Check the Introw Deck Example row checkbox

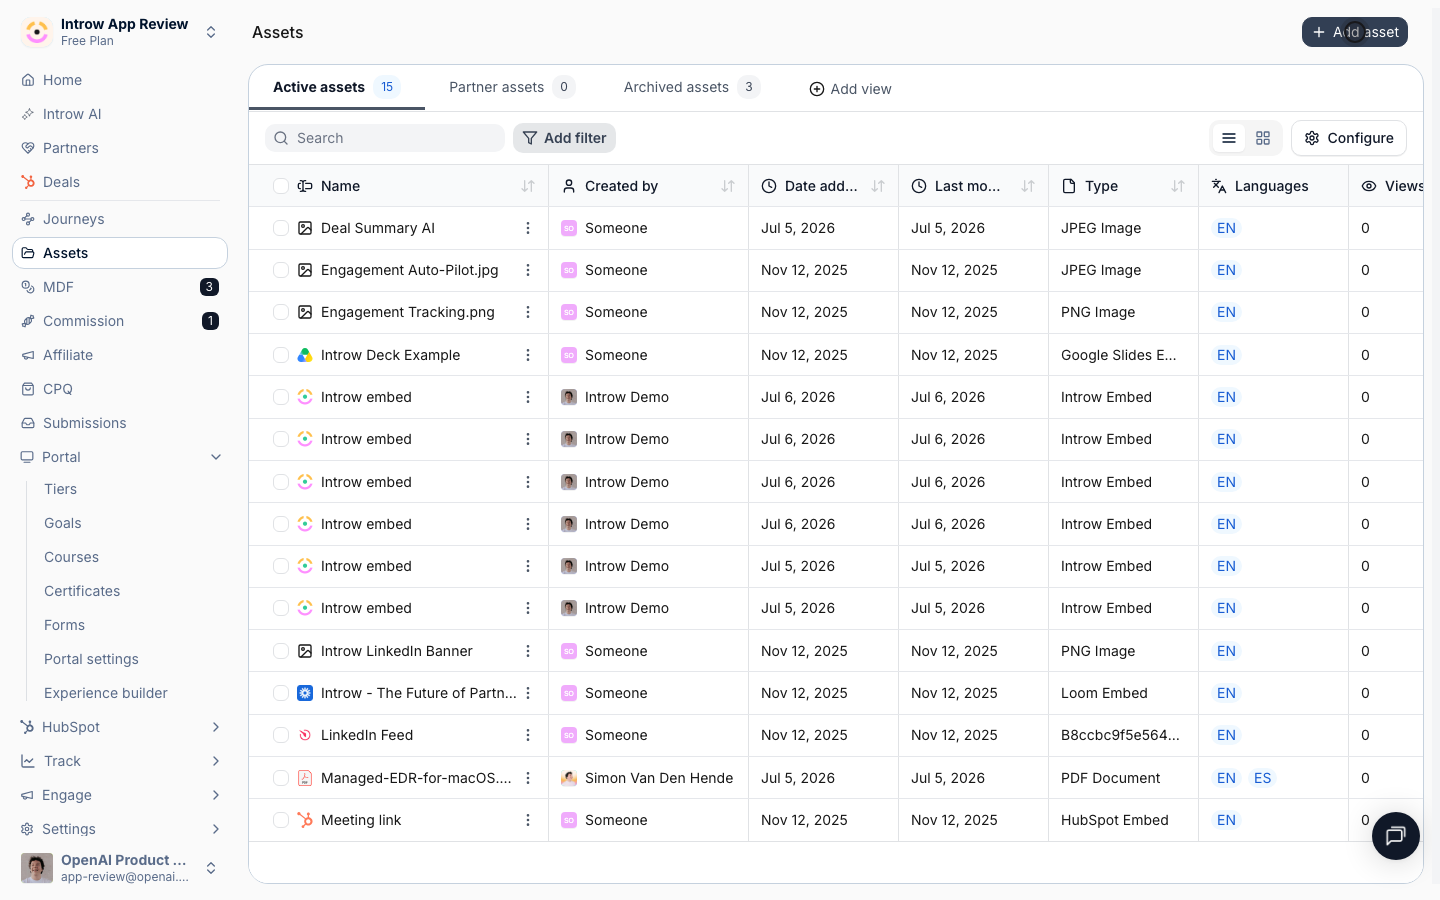point(281,355)
